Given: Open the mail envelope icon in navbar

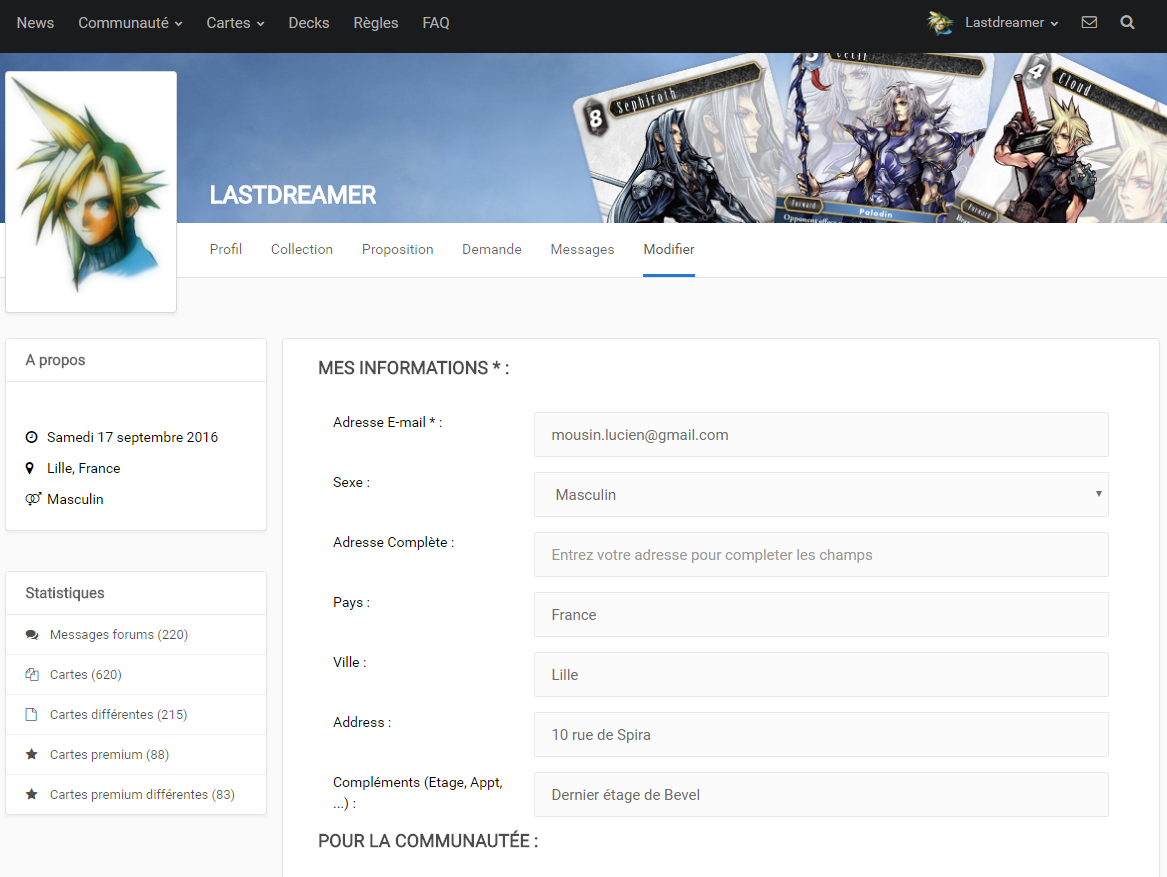Looking at the screenshot, I should coord(1089,22).
